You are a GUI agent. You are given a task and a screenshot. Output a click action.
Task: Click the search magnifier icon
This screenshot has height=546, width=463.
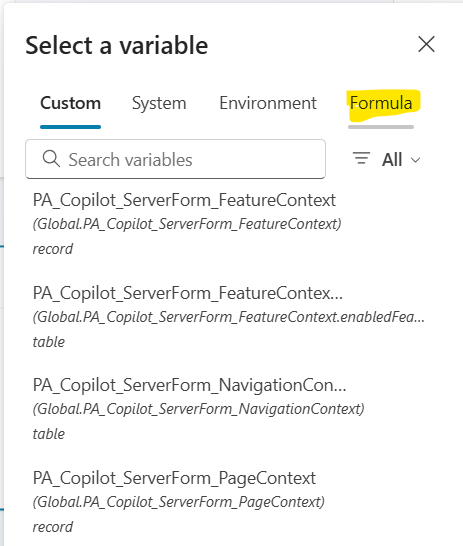(51, 159)
